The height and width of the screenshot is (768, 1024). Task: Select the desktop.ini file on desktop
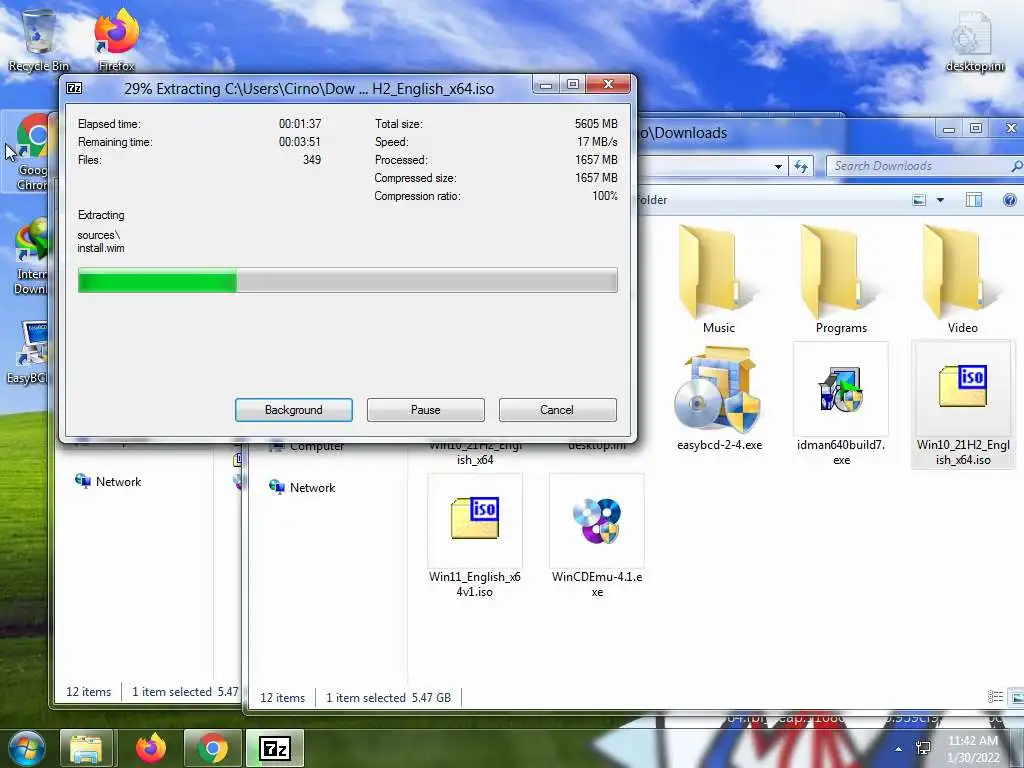[x=975, y=40]
